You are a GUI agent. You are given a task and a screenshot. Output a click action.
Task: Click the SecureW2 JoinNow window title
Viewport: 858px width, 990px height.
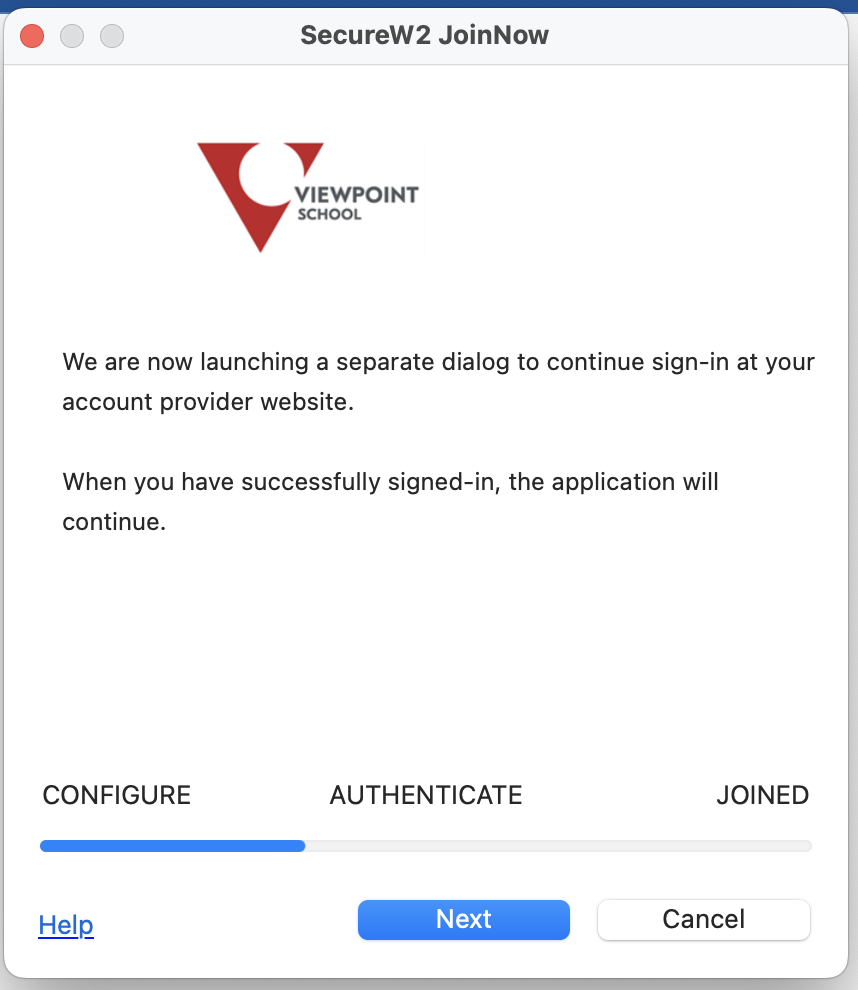click(424, 35)
